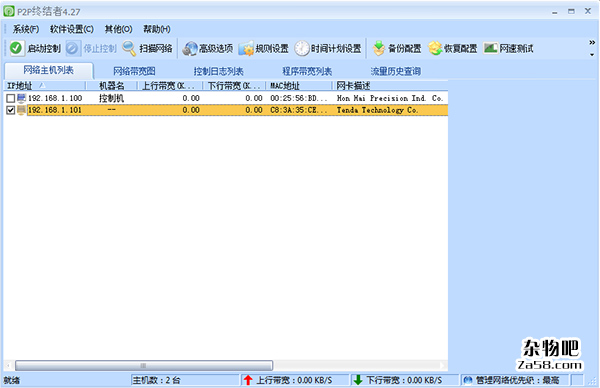Screen dimensions: 600x388
Task: Click the 启动控制 label
Action: point(44,49)
